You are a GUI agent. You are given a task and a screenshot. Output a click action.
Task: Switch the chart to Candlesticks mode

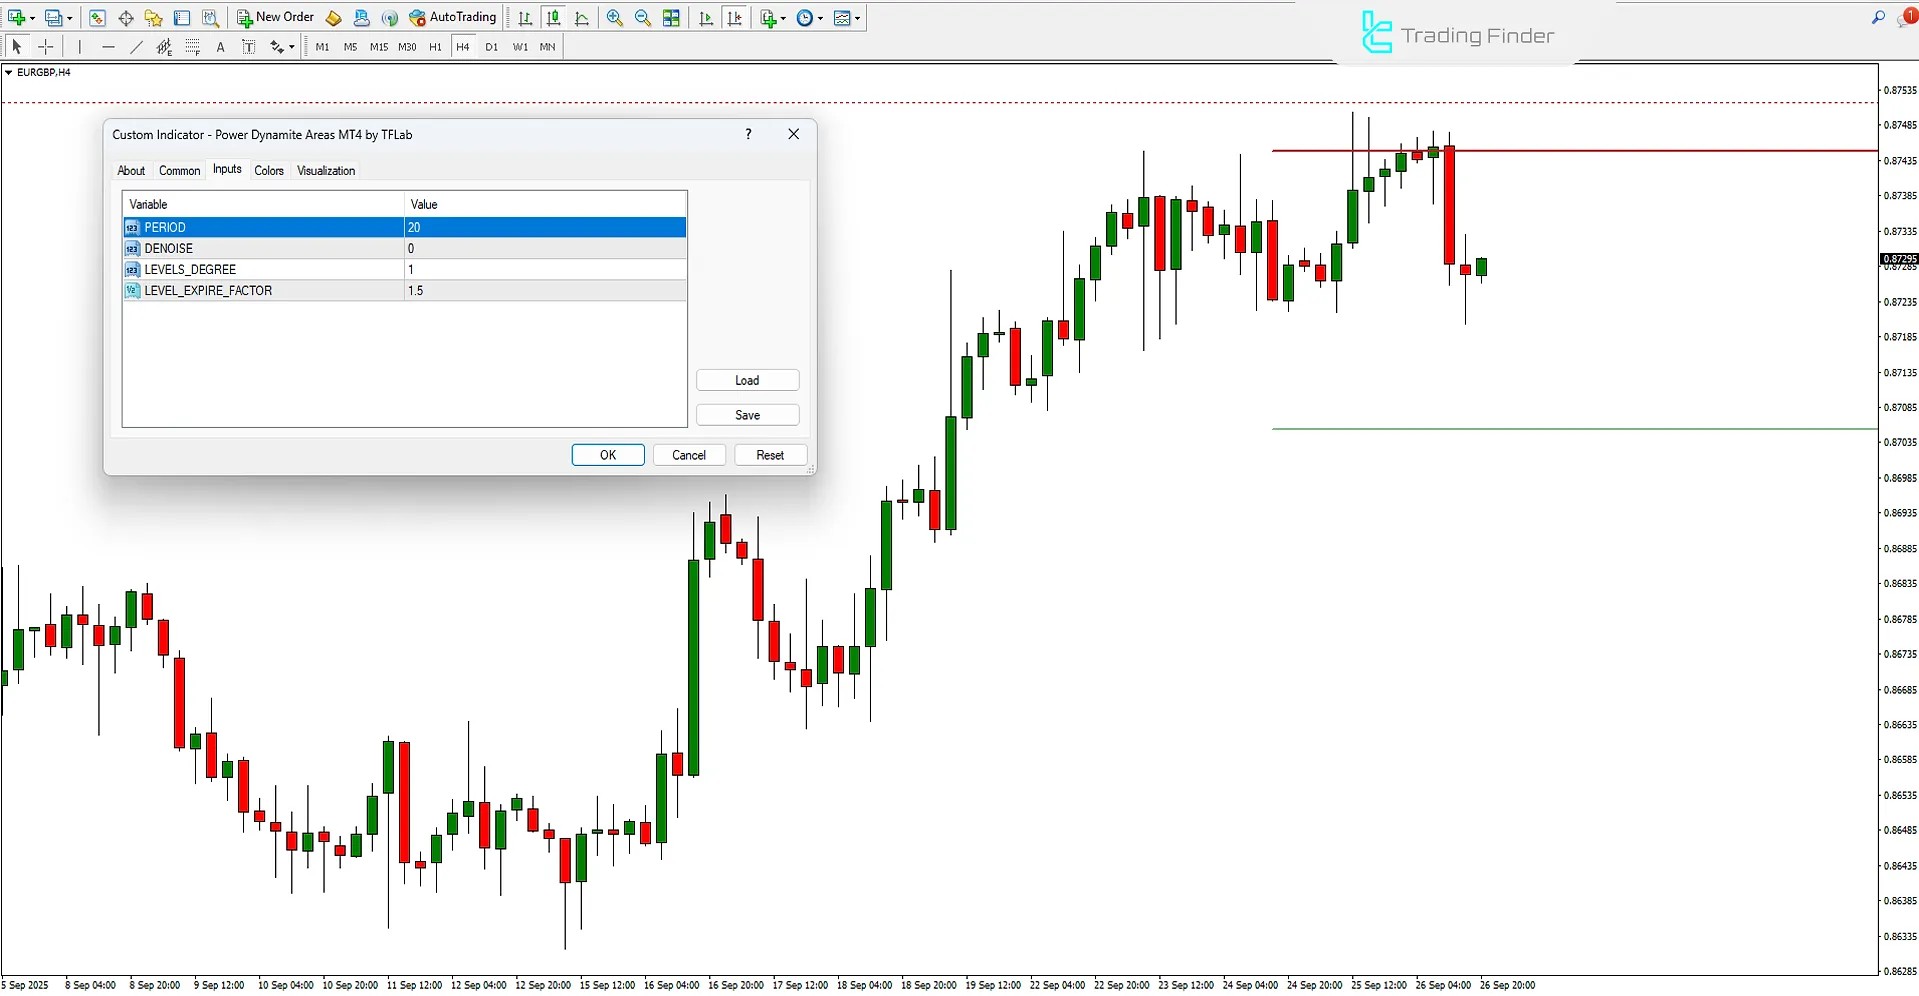[x=553, y=18]
